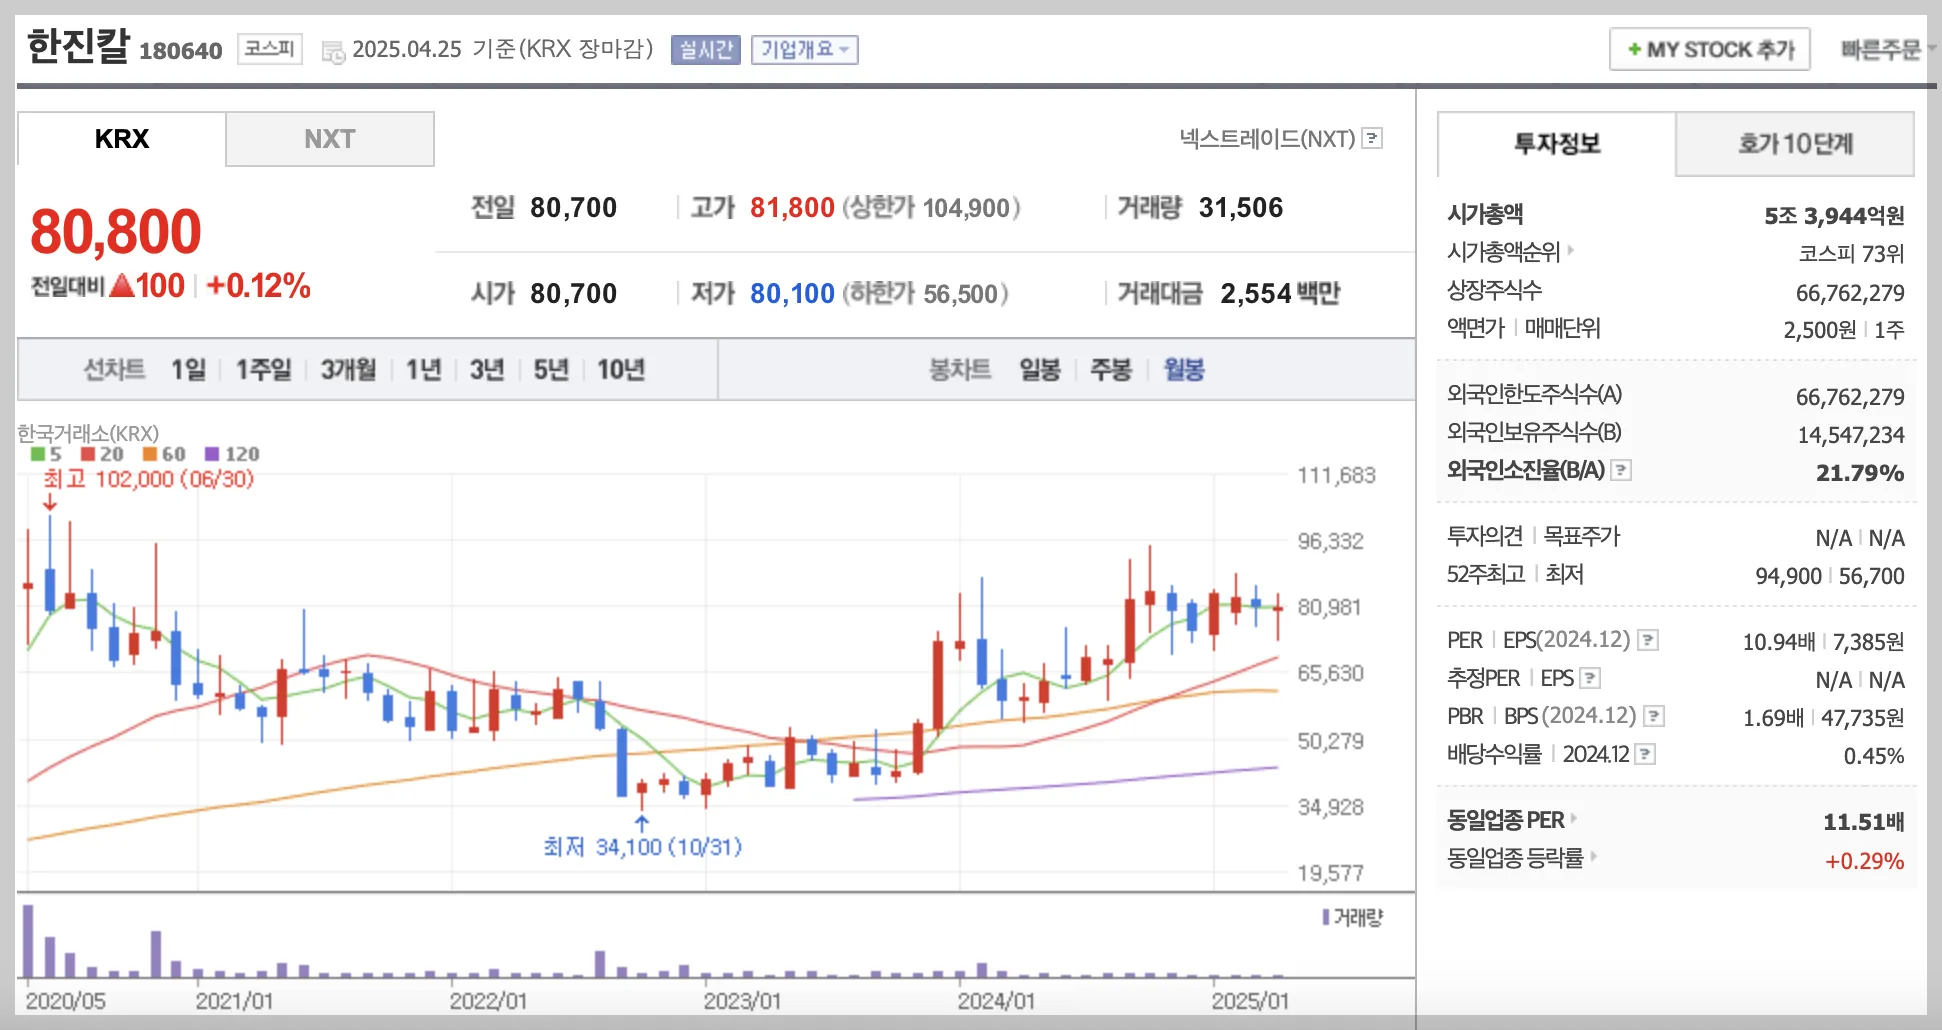Click the arrow beside 시가총액순위
This screenshot has width=1942, height=1030.
point(1570,250)
